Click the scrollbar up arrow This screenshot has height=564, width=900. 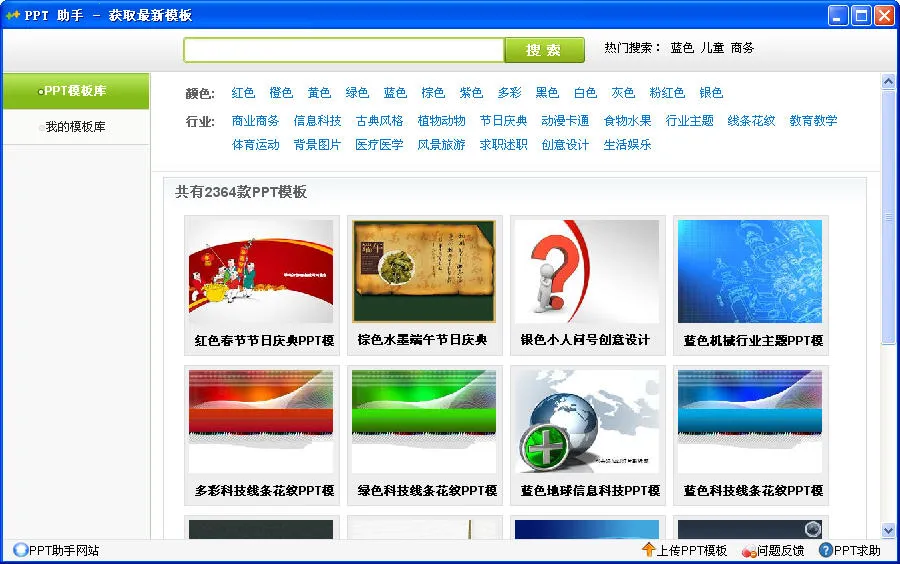click(888, 82)
